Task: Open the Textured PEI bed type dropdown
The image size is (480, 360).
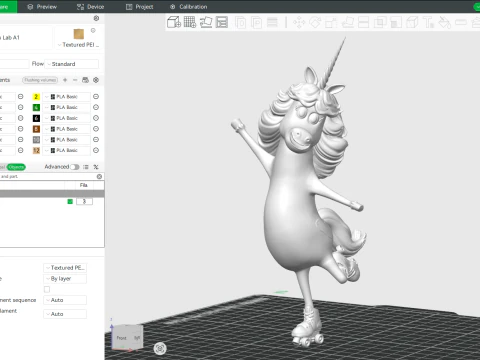Action: (x=79, y=45)
